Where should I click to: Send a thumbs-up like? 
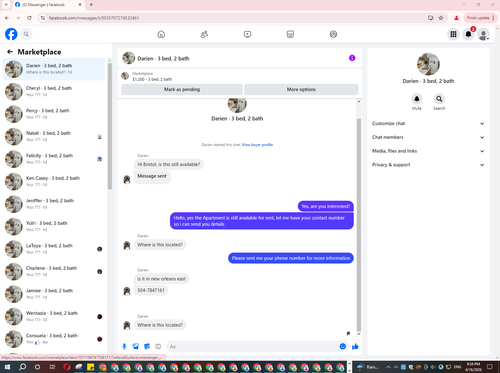pyautogui.click(x=355, y=346)
